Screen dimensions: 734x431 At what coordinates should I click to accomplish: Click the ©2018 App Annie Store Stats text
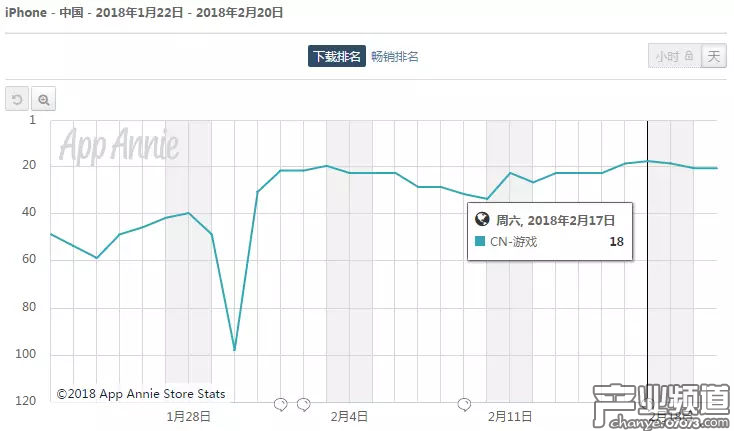point(140,394)
